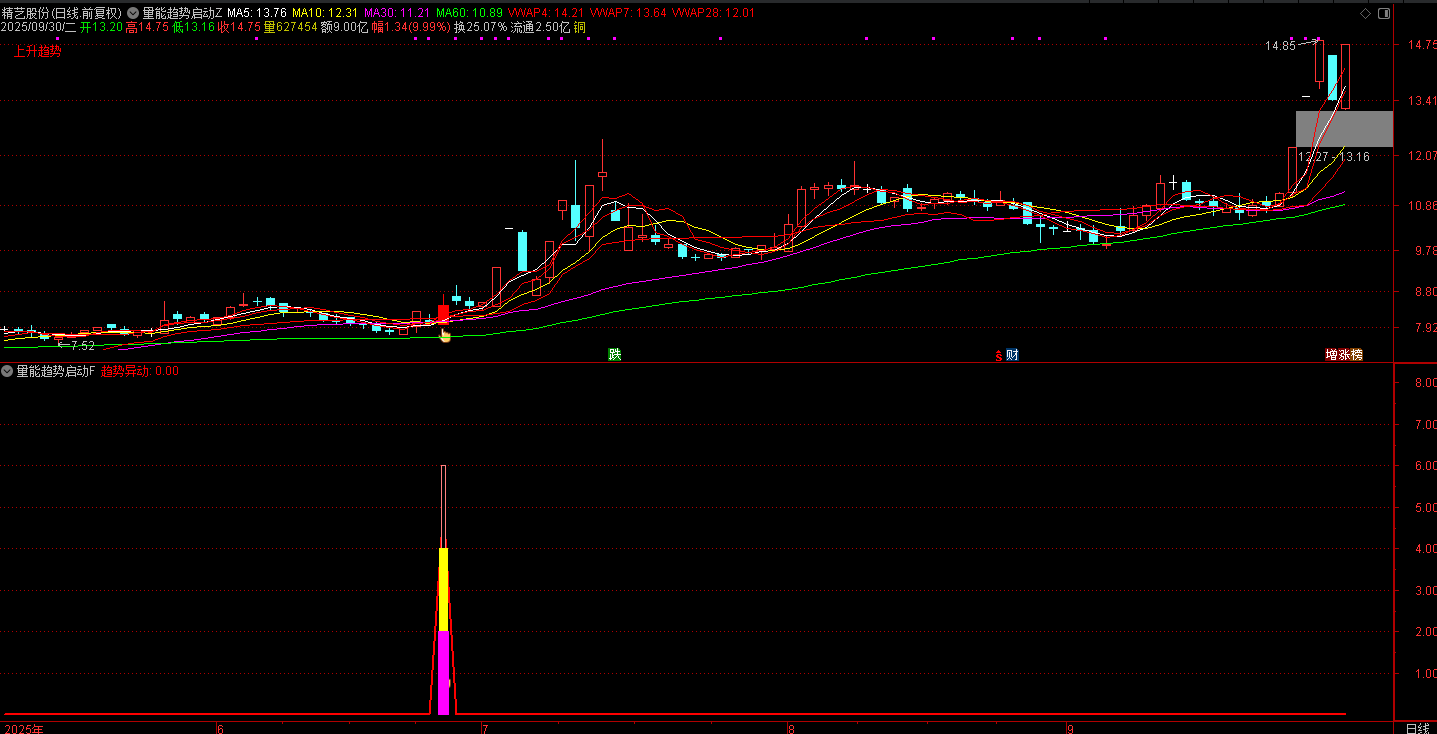Image resolution: width=1437 pixels, height=734 pixels.
Task: Click the 增 marker on the time axis
Action: point(1332,354)
